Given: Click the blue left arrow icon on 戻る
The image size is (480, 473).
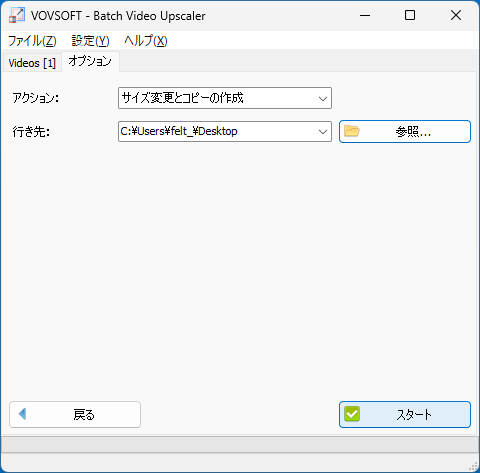Looking at the screenshot, I should pyautogui.click(x=23, y=414).
